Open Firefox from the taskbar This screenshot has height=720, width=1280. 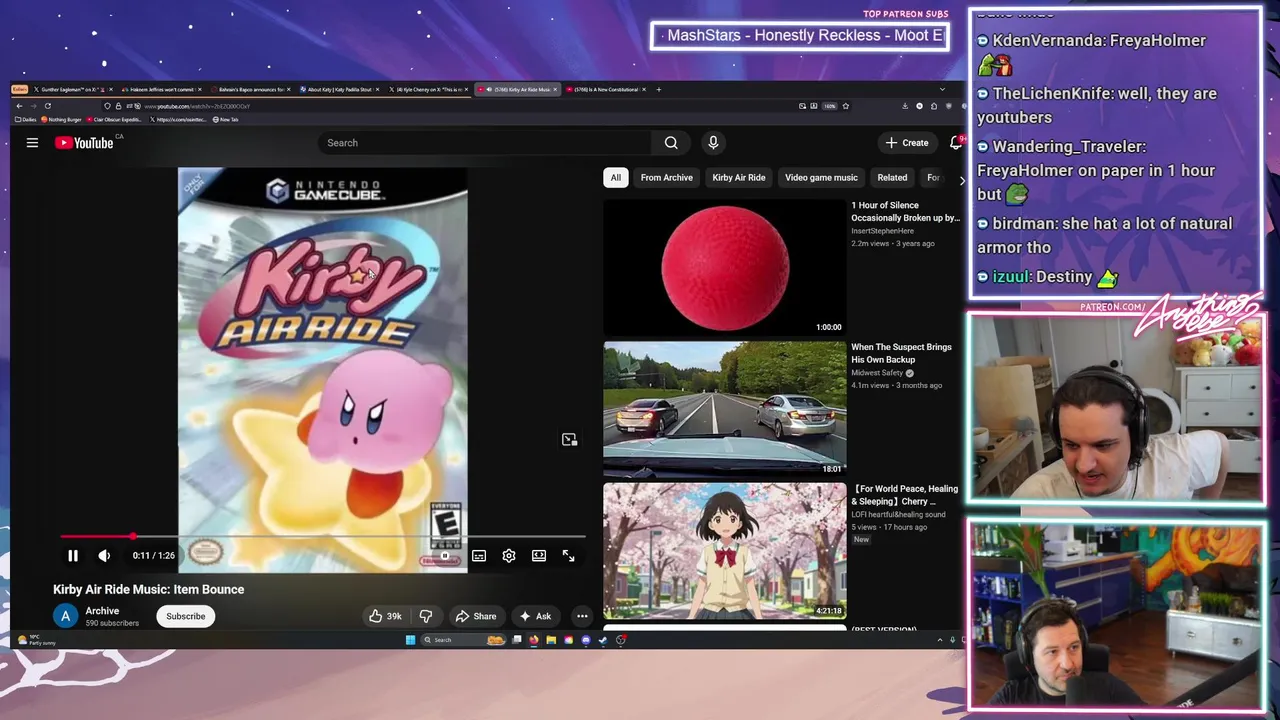534,640
